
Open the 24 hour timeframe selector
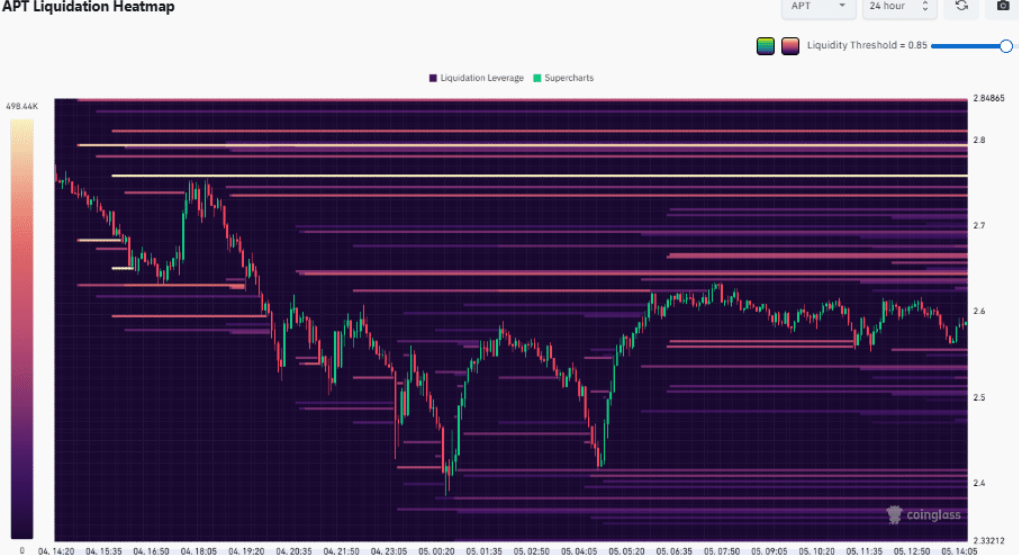coord(899,6)
